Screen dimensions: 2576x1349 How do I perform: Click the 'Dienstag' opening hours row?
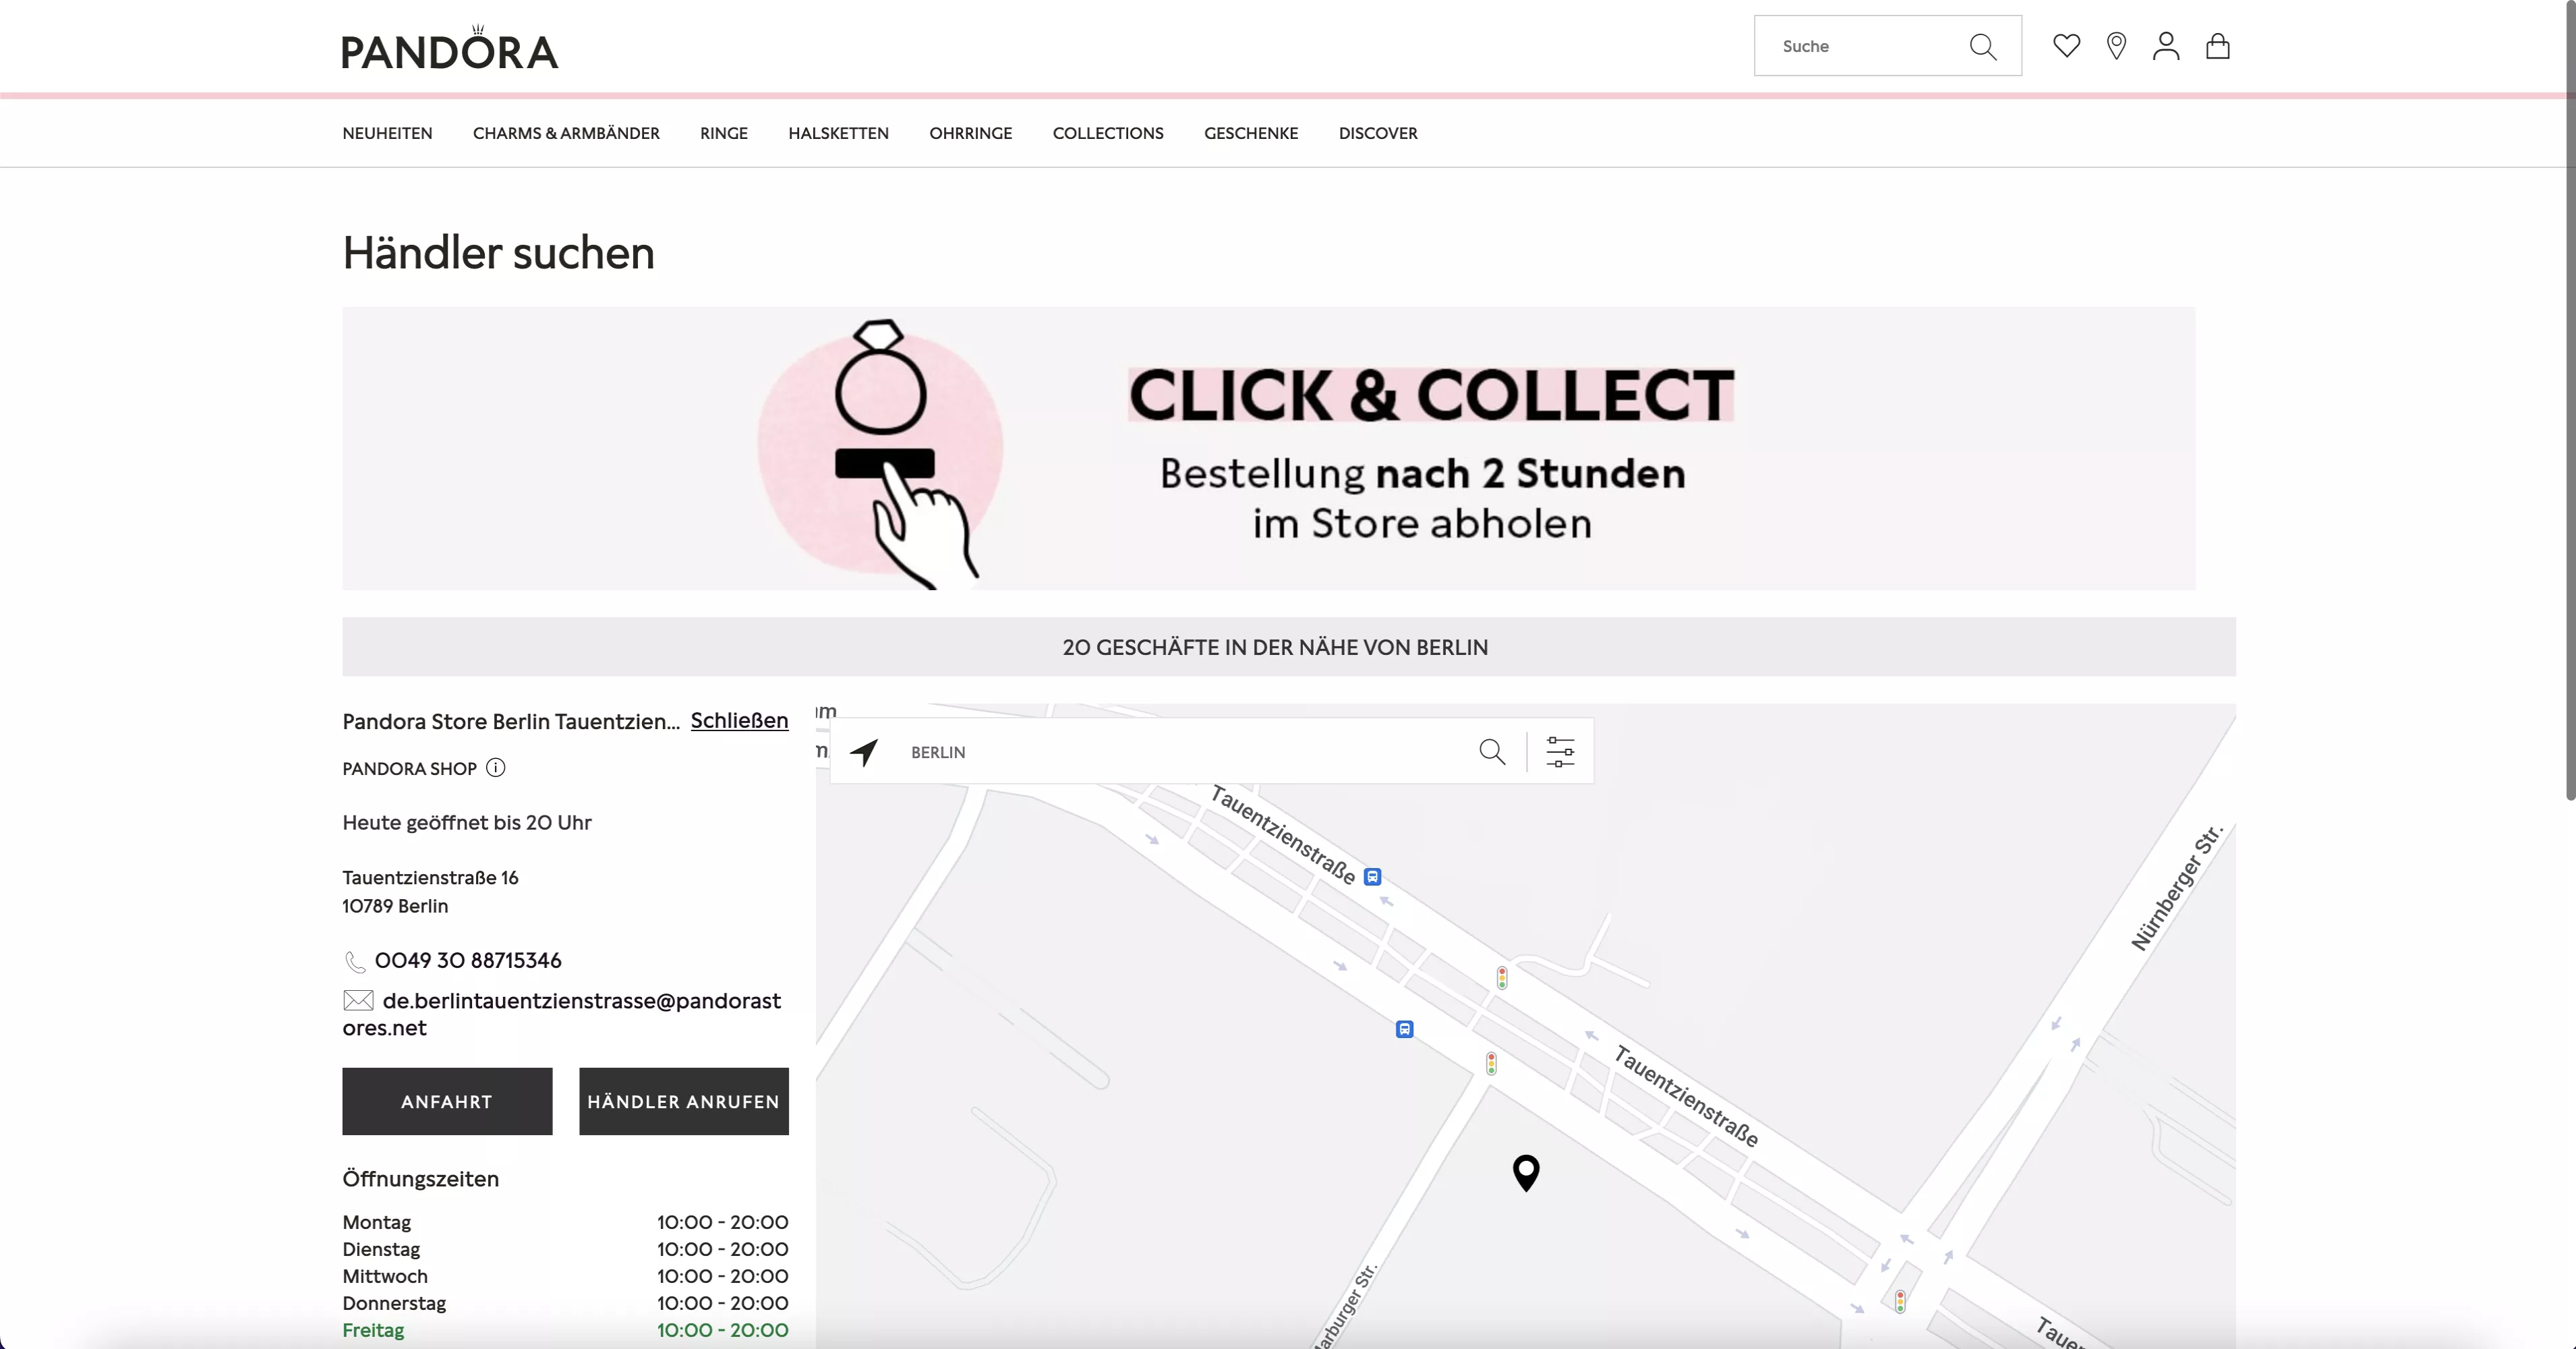(565, 1249)
